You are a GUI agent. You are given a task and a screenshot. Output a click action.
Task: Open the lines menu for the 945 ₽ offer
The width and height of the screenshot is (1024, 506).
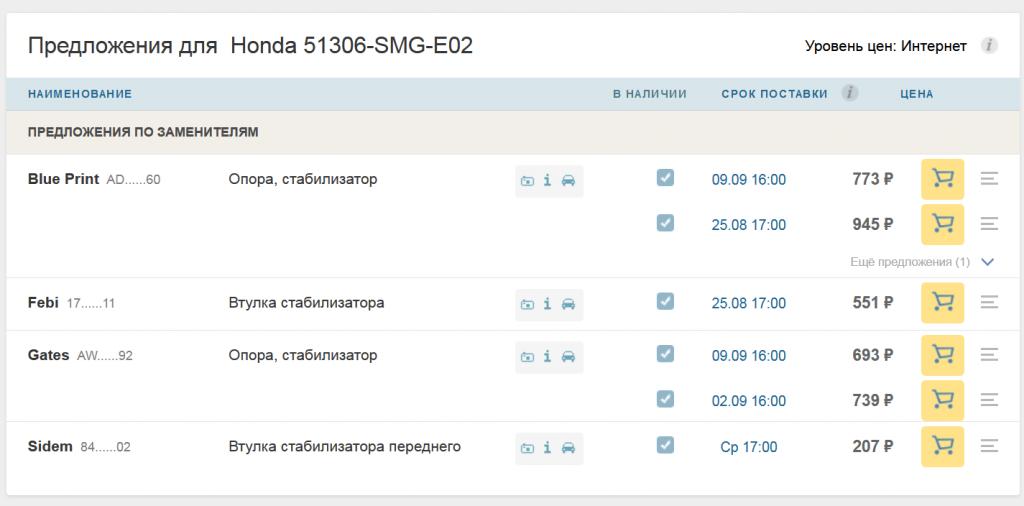(x=989, y=224)
